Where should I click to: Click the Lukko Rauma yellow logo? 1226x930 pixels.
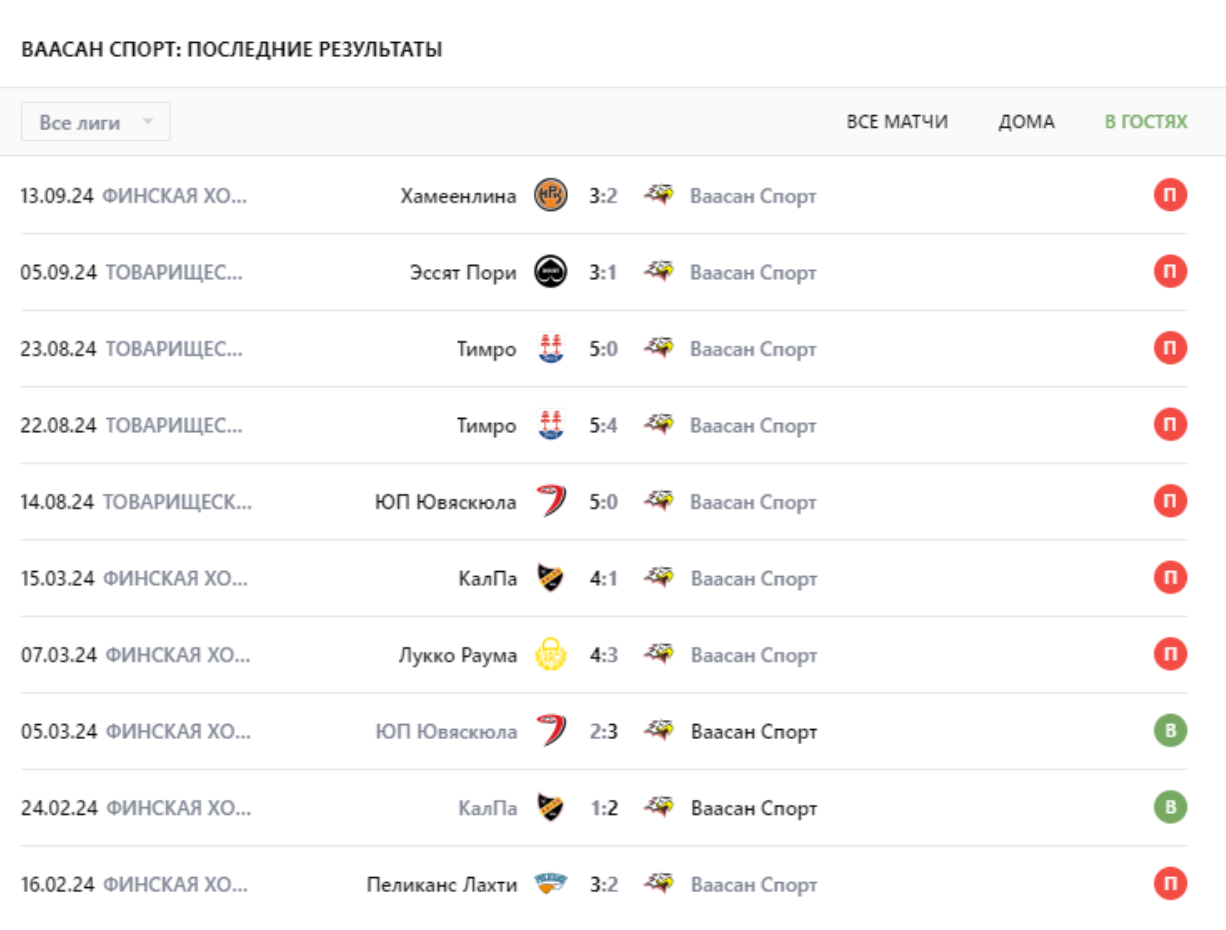(551, 655)
